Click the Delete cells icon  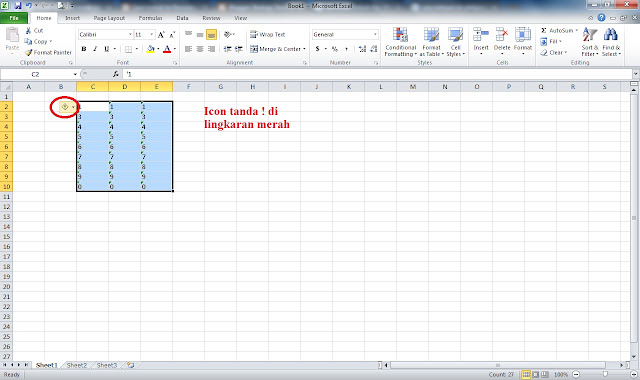(x=502, y=35)
